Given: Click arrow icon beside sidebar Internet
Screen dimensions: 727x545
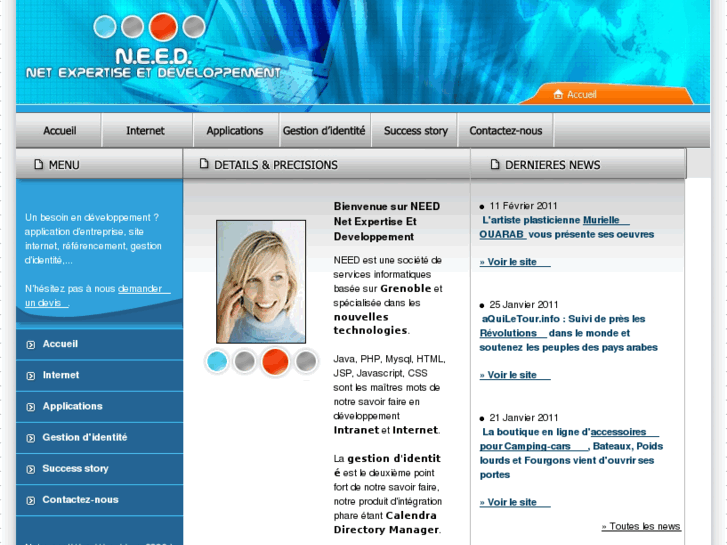Looking at the screenshot, I should [x=31, y=376].
